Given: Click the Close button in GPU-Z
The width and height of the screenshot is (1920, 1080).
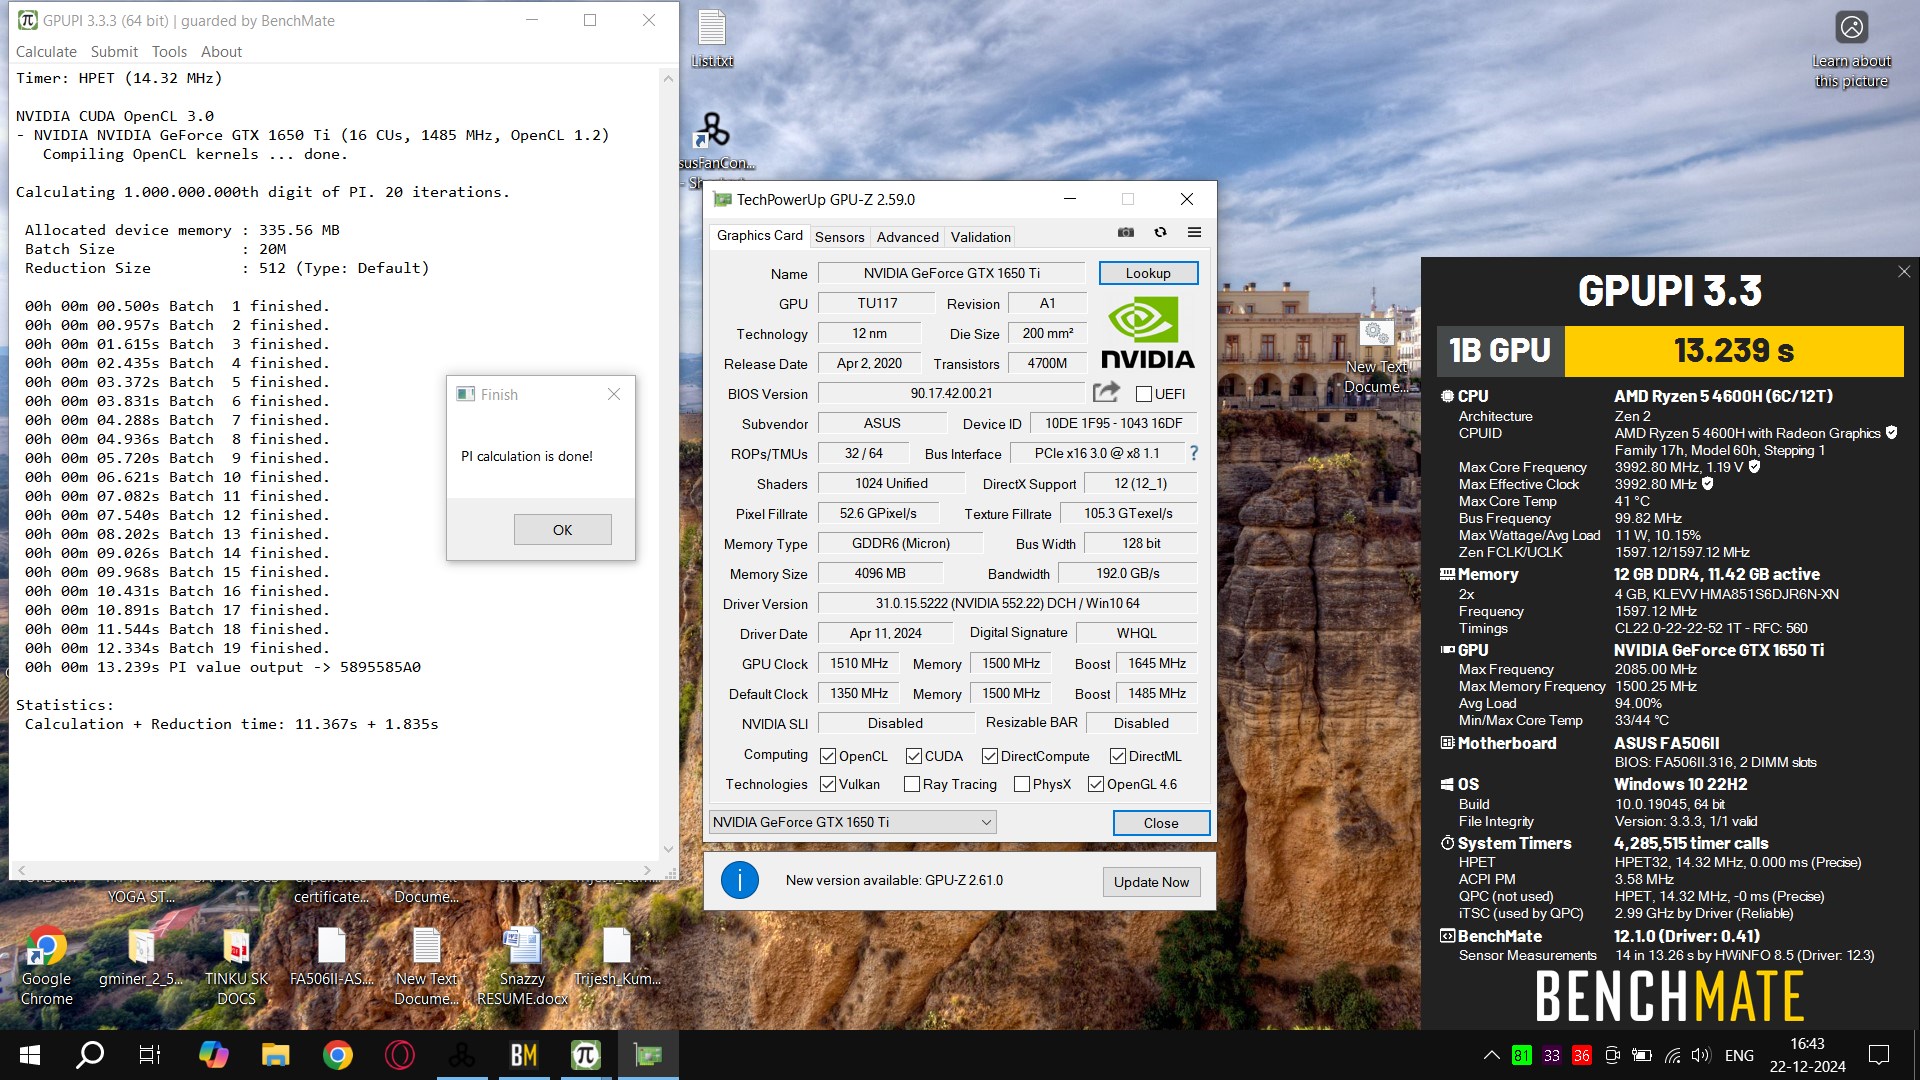Looking at the screenshot, I should pyautogui.click(x=1161, y=823).
